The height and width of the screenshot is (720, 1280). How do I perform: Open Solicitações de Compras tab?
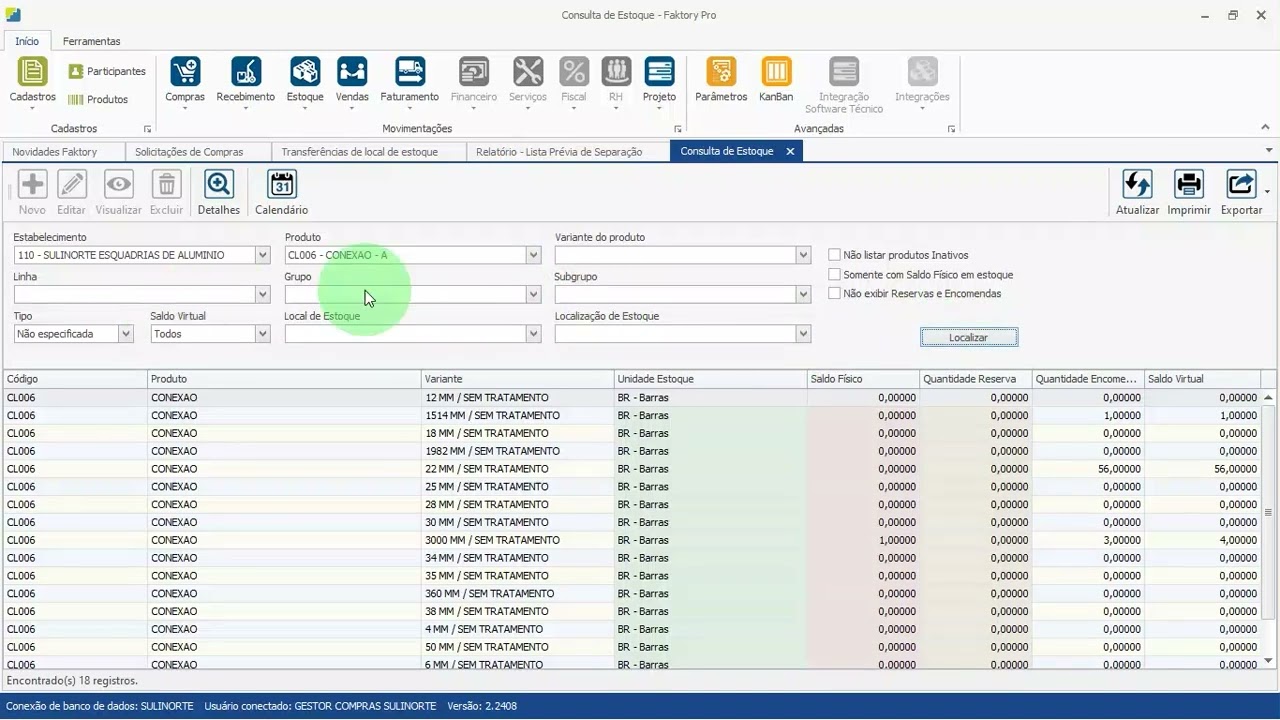tap(189, 151)
